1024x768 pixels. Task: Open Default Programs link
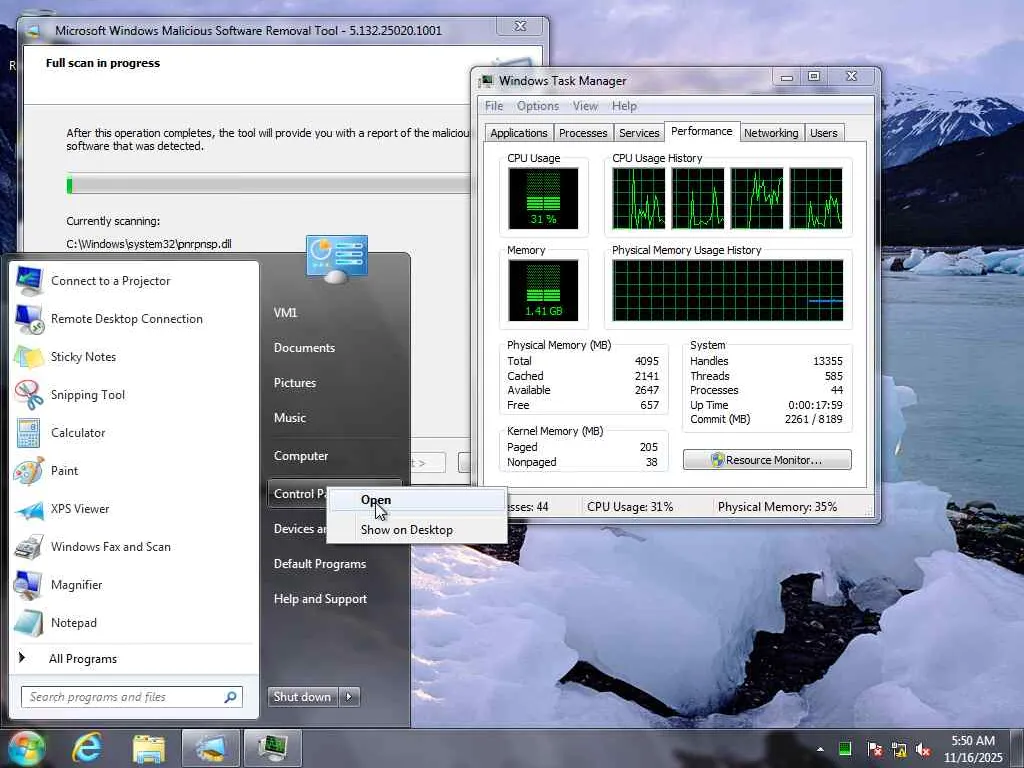tap(319, 564)
